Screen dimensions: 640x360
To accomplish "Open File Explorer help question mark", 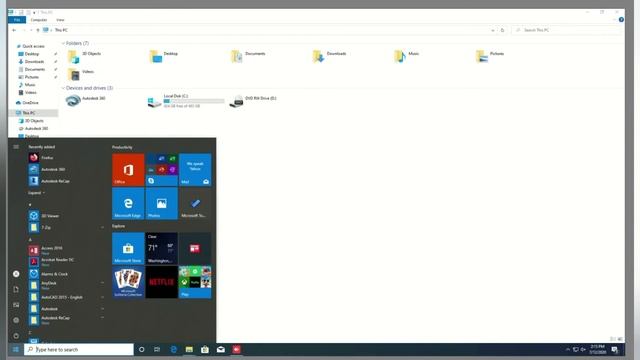I will [621, 20].
